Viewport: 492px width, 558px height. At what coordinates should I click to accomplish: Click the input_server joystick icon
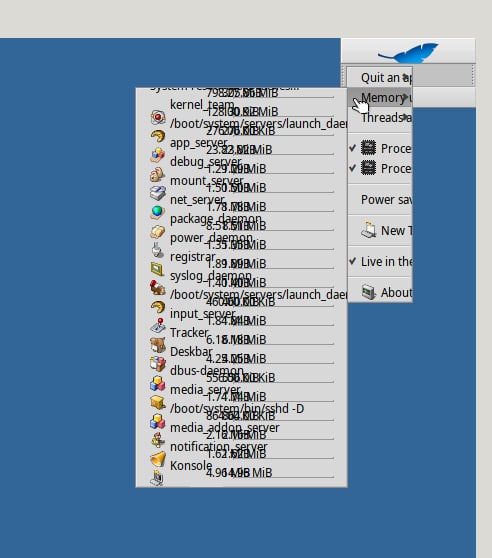point(158,326)
